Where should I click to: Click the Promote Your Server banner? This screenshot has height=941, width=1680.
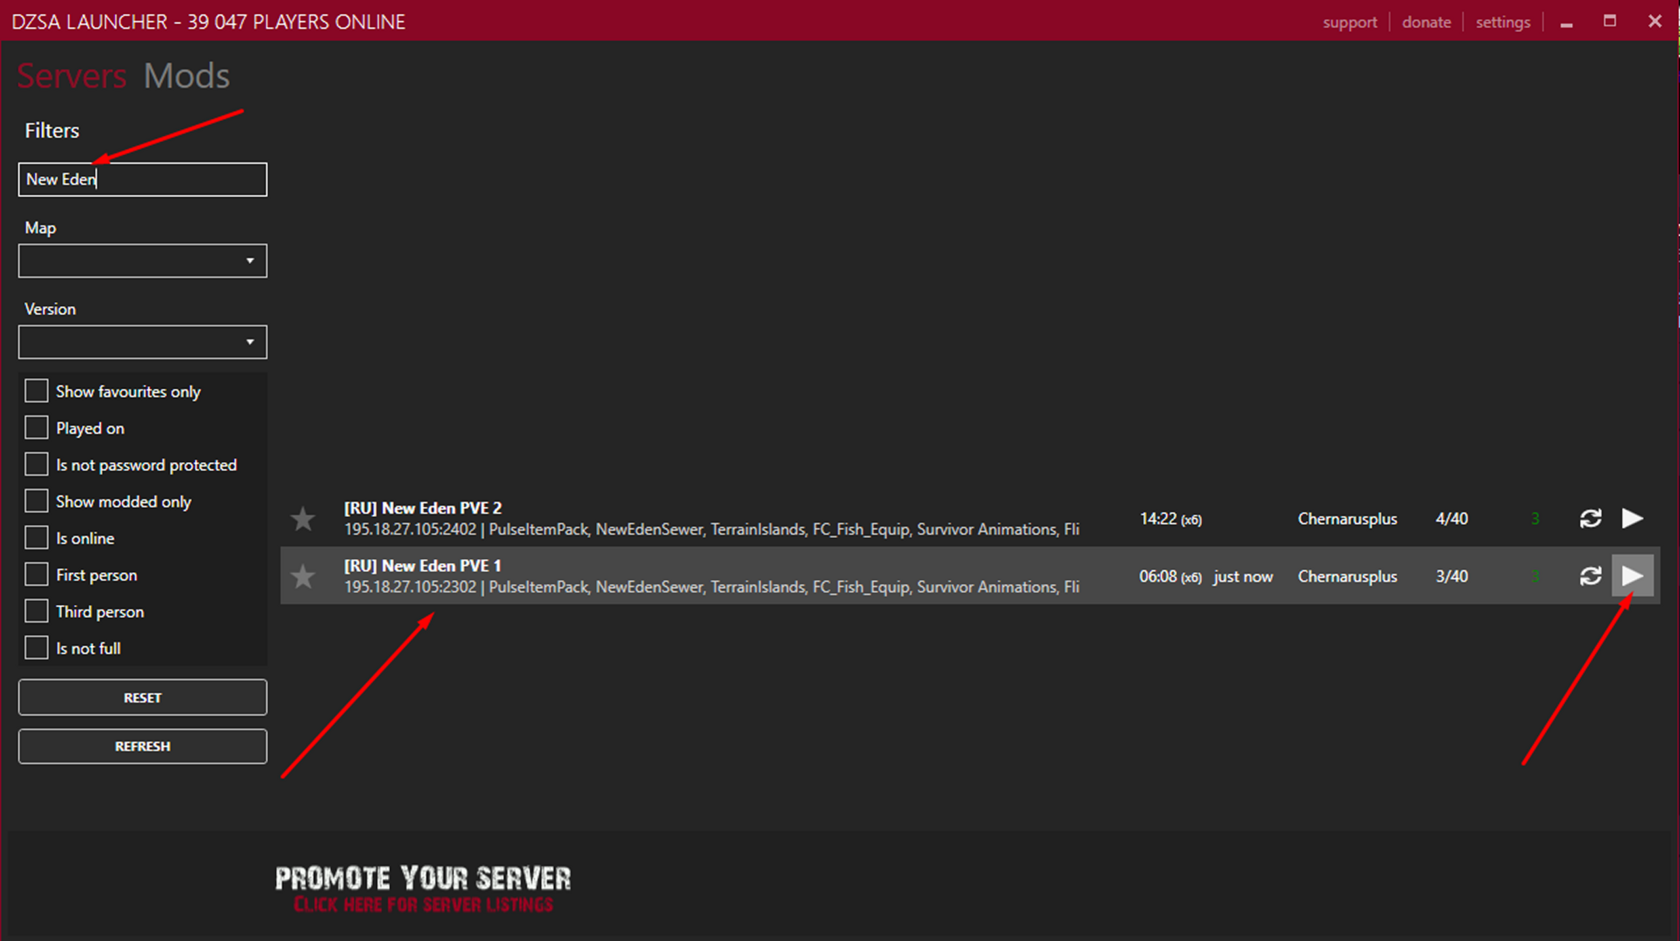tap(423, 889)
